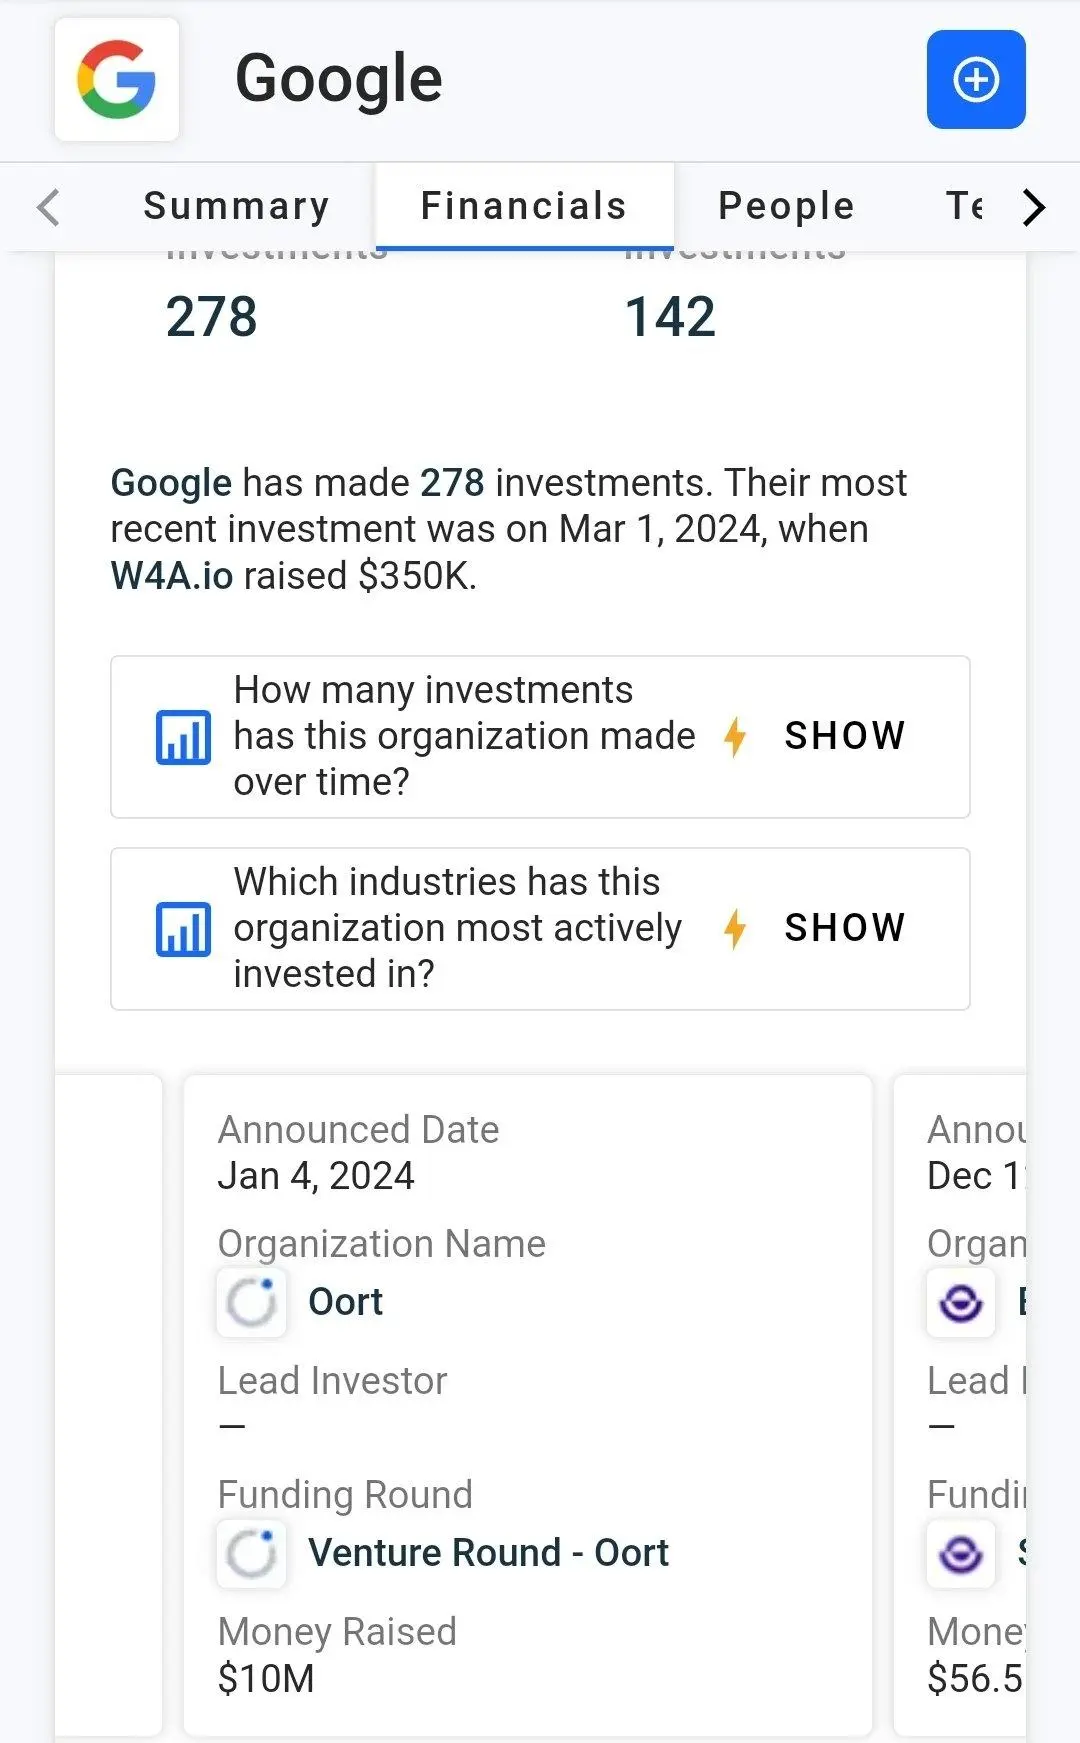Tap the blue plus add button
This screenshot has height=1743, width=1080.
[x=976, y=79]
